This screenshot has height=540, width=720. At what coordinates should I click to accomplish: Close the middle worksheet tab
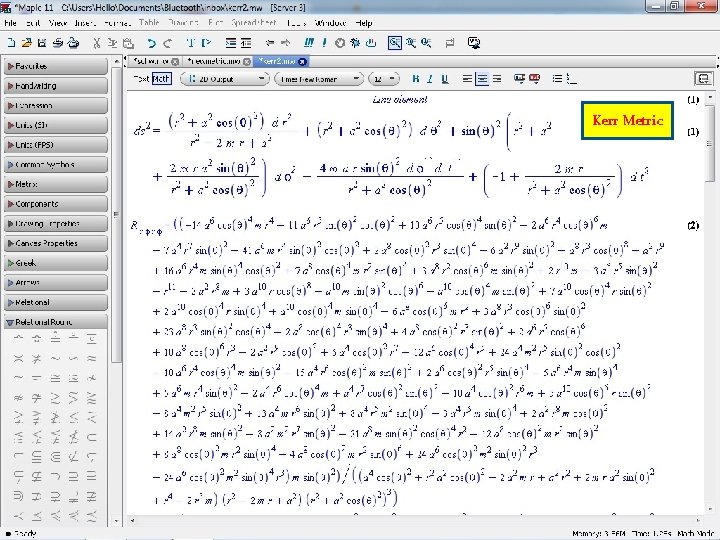tap(247, 62)
